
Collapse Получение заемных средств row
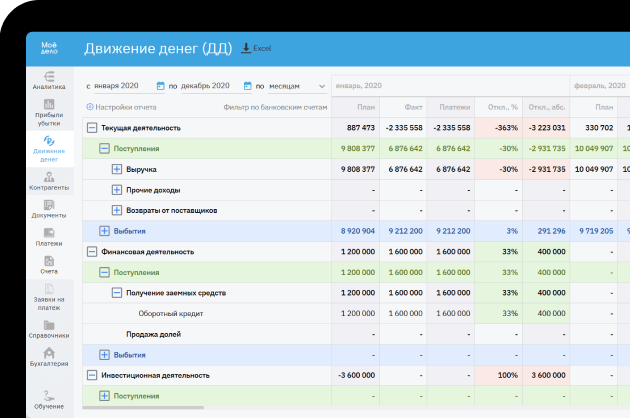(117, 293)
